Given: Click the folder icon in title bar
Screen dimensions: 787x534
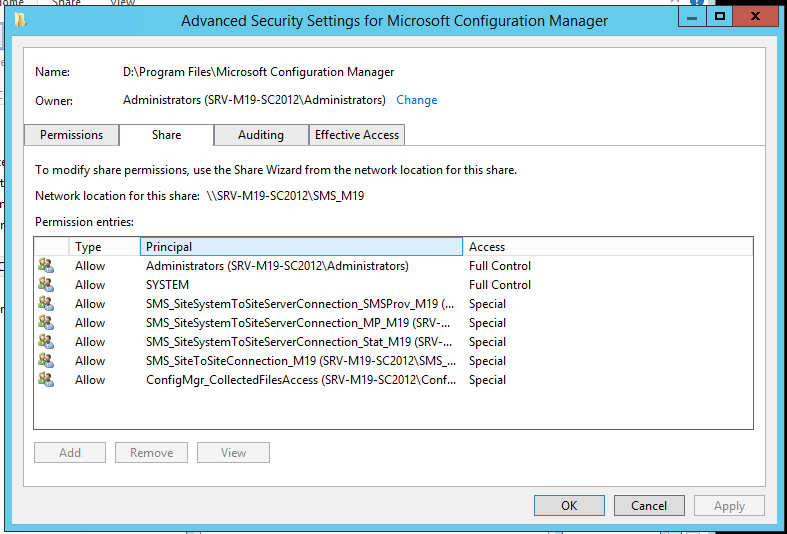Looking at the screenshot, I should [20, 21].
